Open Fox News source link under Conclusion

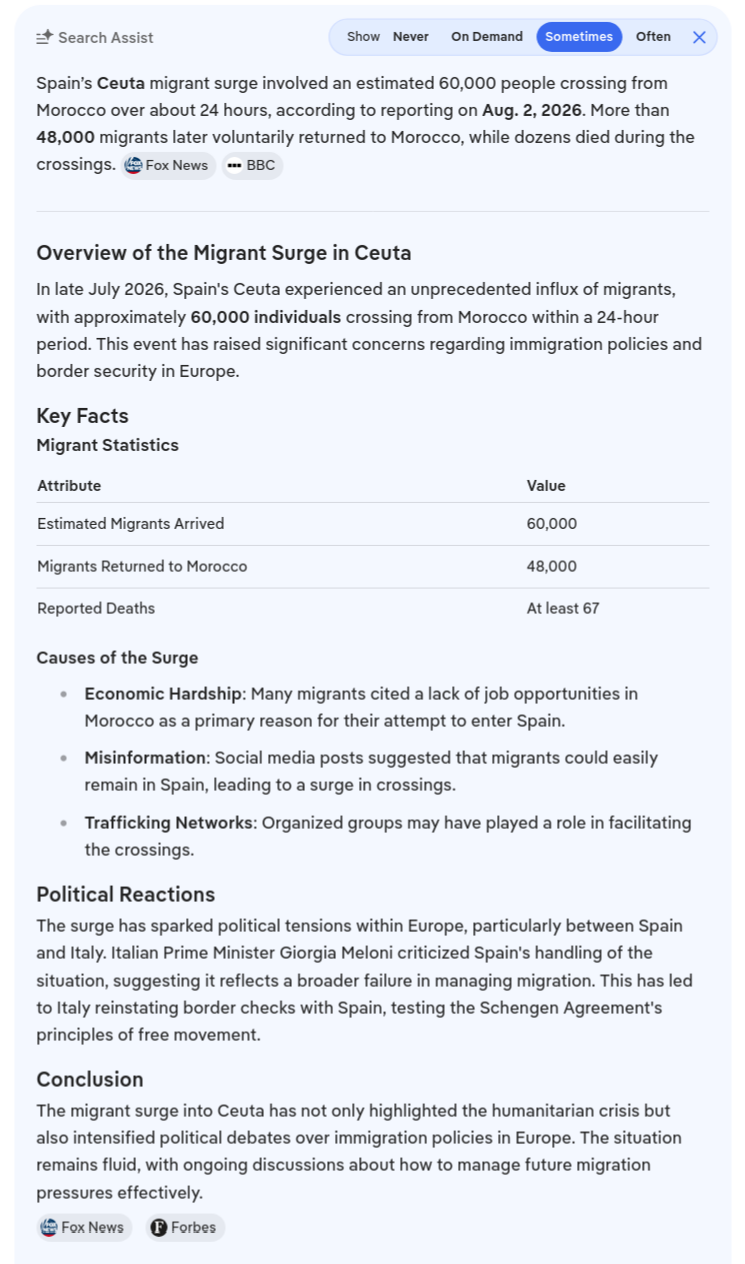(x=84, y=1227)
